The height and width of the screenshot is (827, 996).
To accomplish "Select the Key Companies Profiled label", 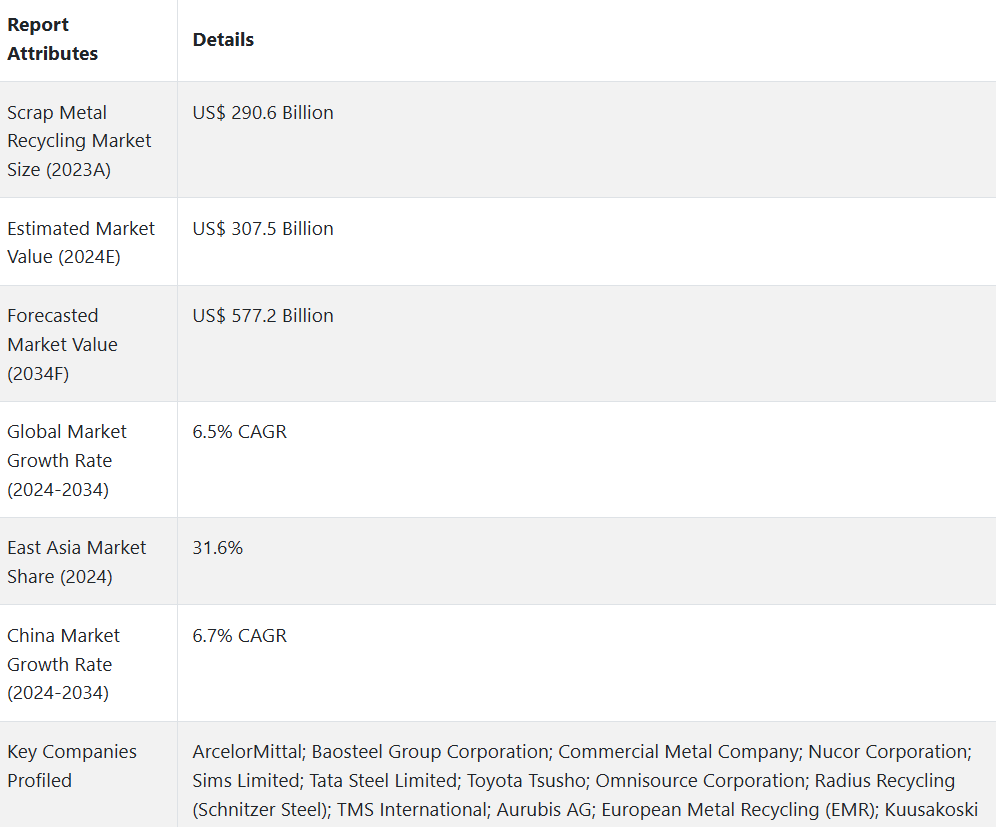I will [x=72, y=766].
